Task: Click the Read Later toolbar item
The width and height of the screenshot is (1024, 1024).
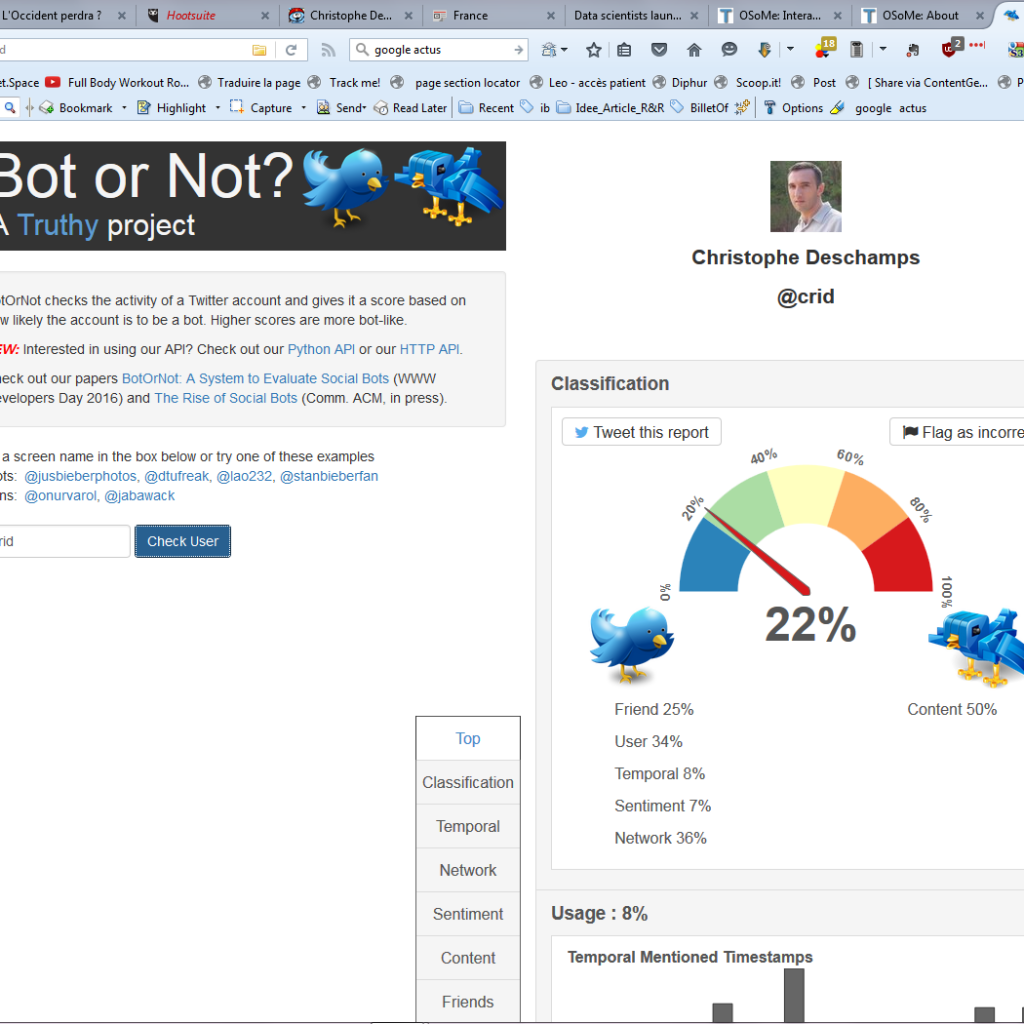Action: point(411,108)
